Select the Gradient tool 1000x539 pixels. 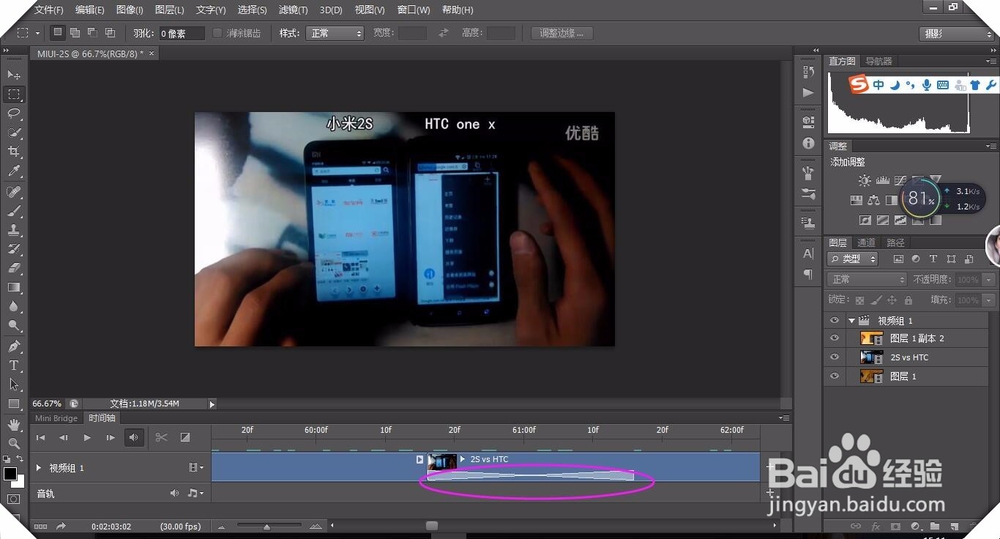click(x=13, y=287)
